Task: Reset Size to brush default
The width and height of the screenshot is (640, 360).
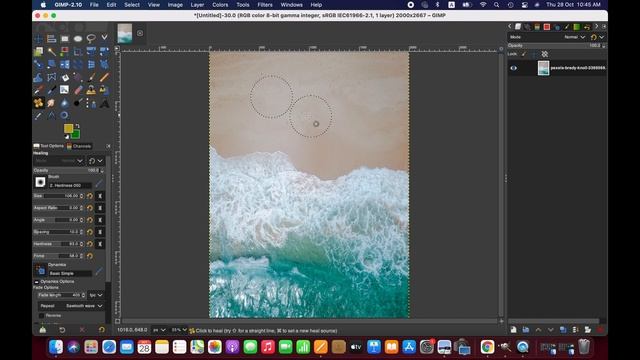Action: (x=90, y=196)
